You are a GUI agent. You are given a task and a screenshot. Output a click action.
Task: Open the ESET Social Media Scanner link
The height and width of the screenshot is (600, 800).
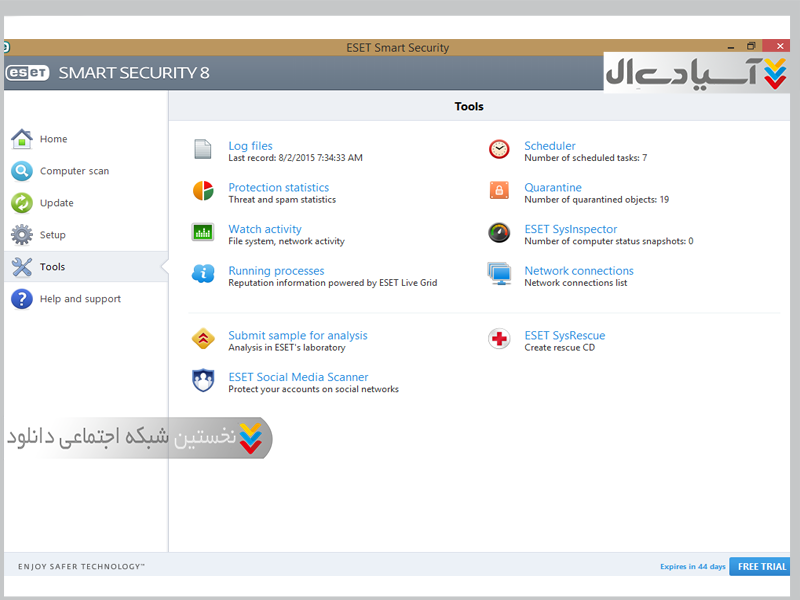pos(298,377)
